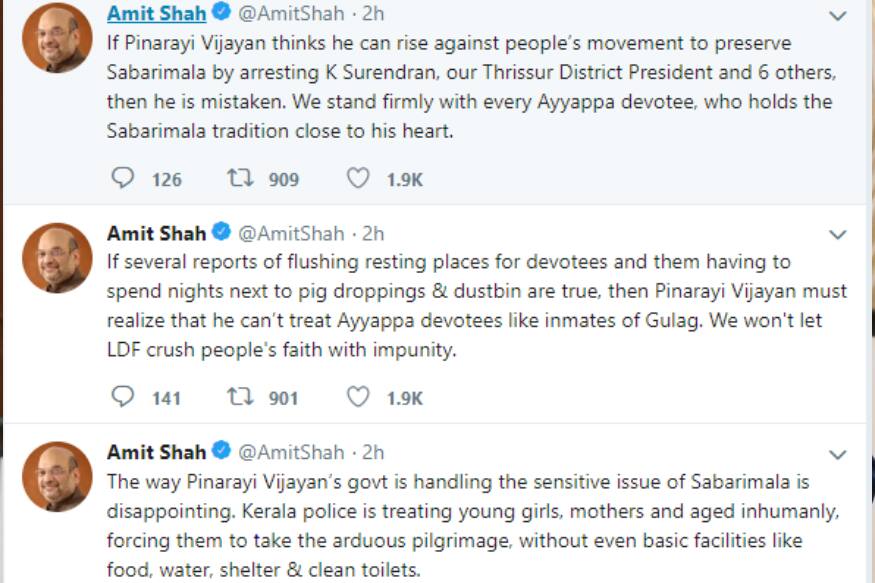Expand options chevron on the first tweet
875x583 pixels.
(x=838, y=16)
